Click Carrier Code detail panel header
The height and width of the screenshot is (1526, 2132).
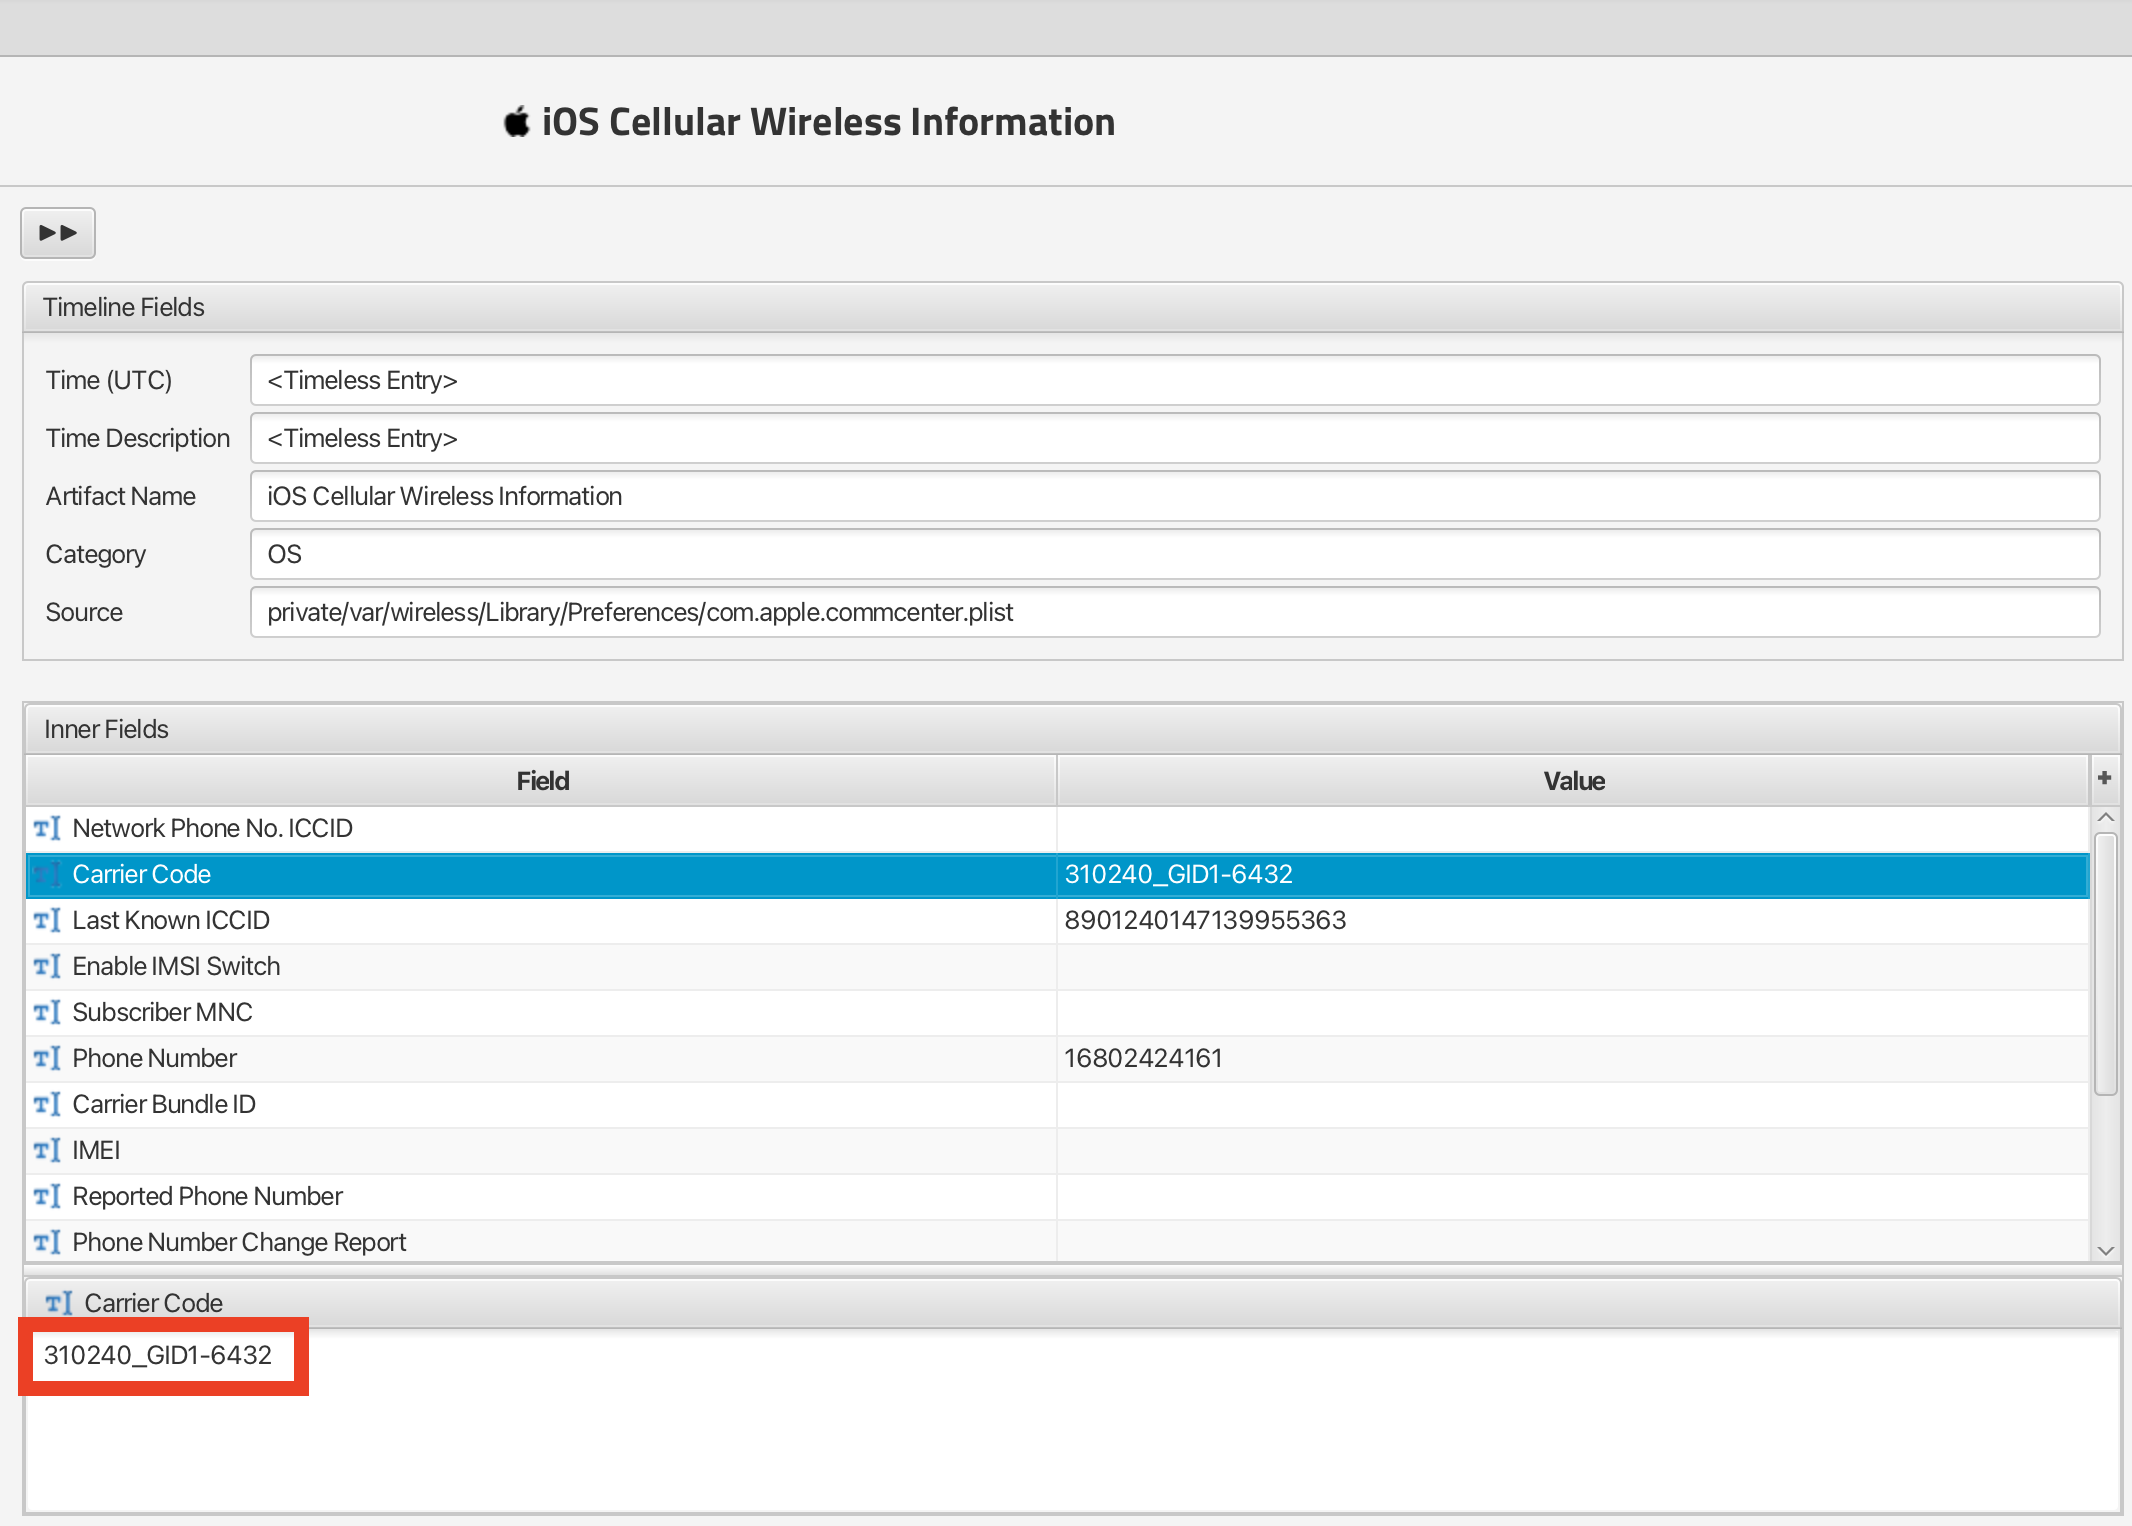click(1072, 1303)
